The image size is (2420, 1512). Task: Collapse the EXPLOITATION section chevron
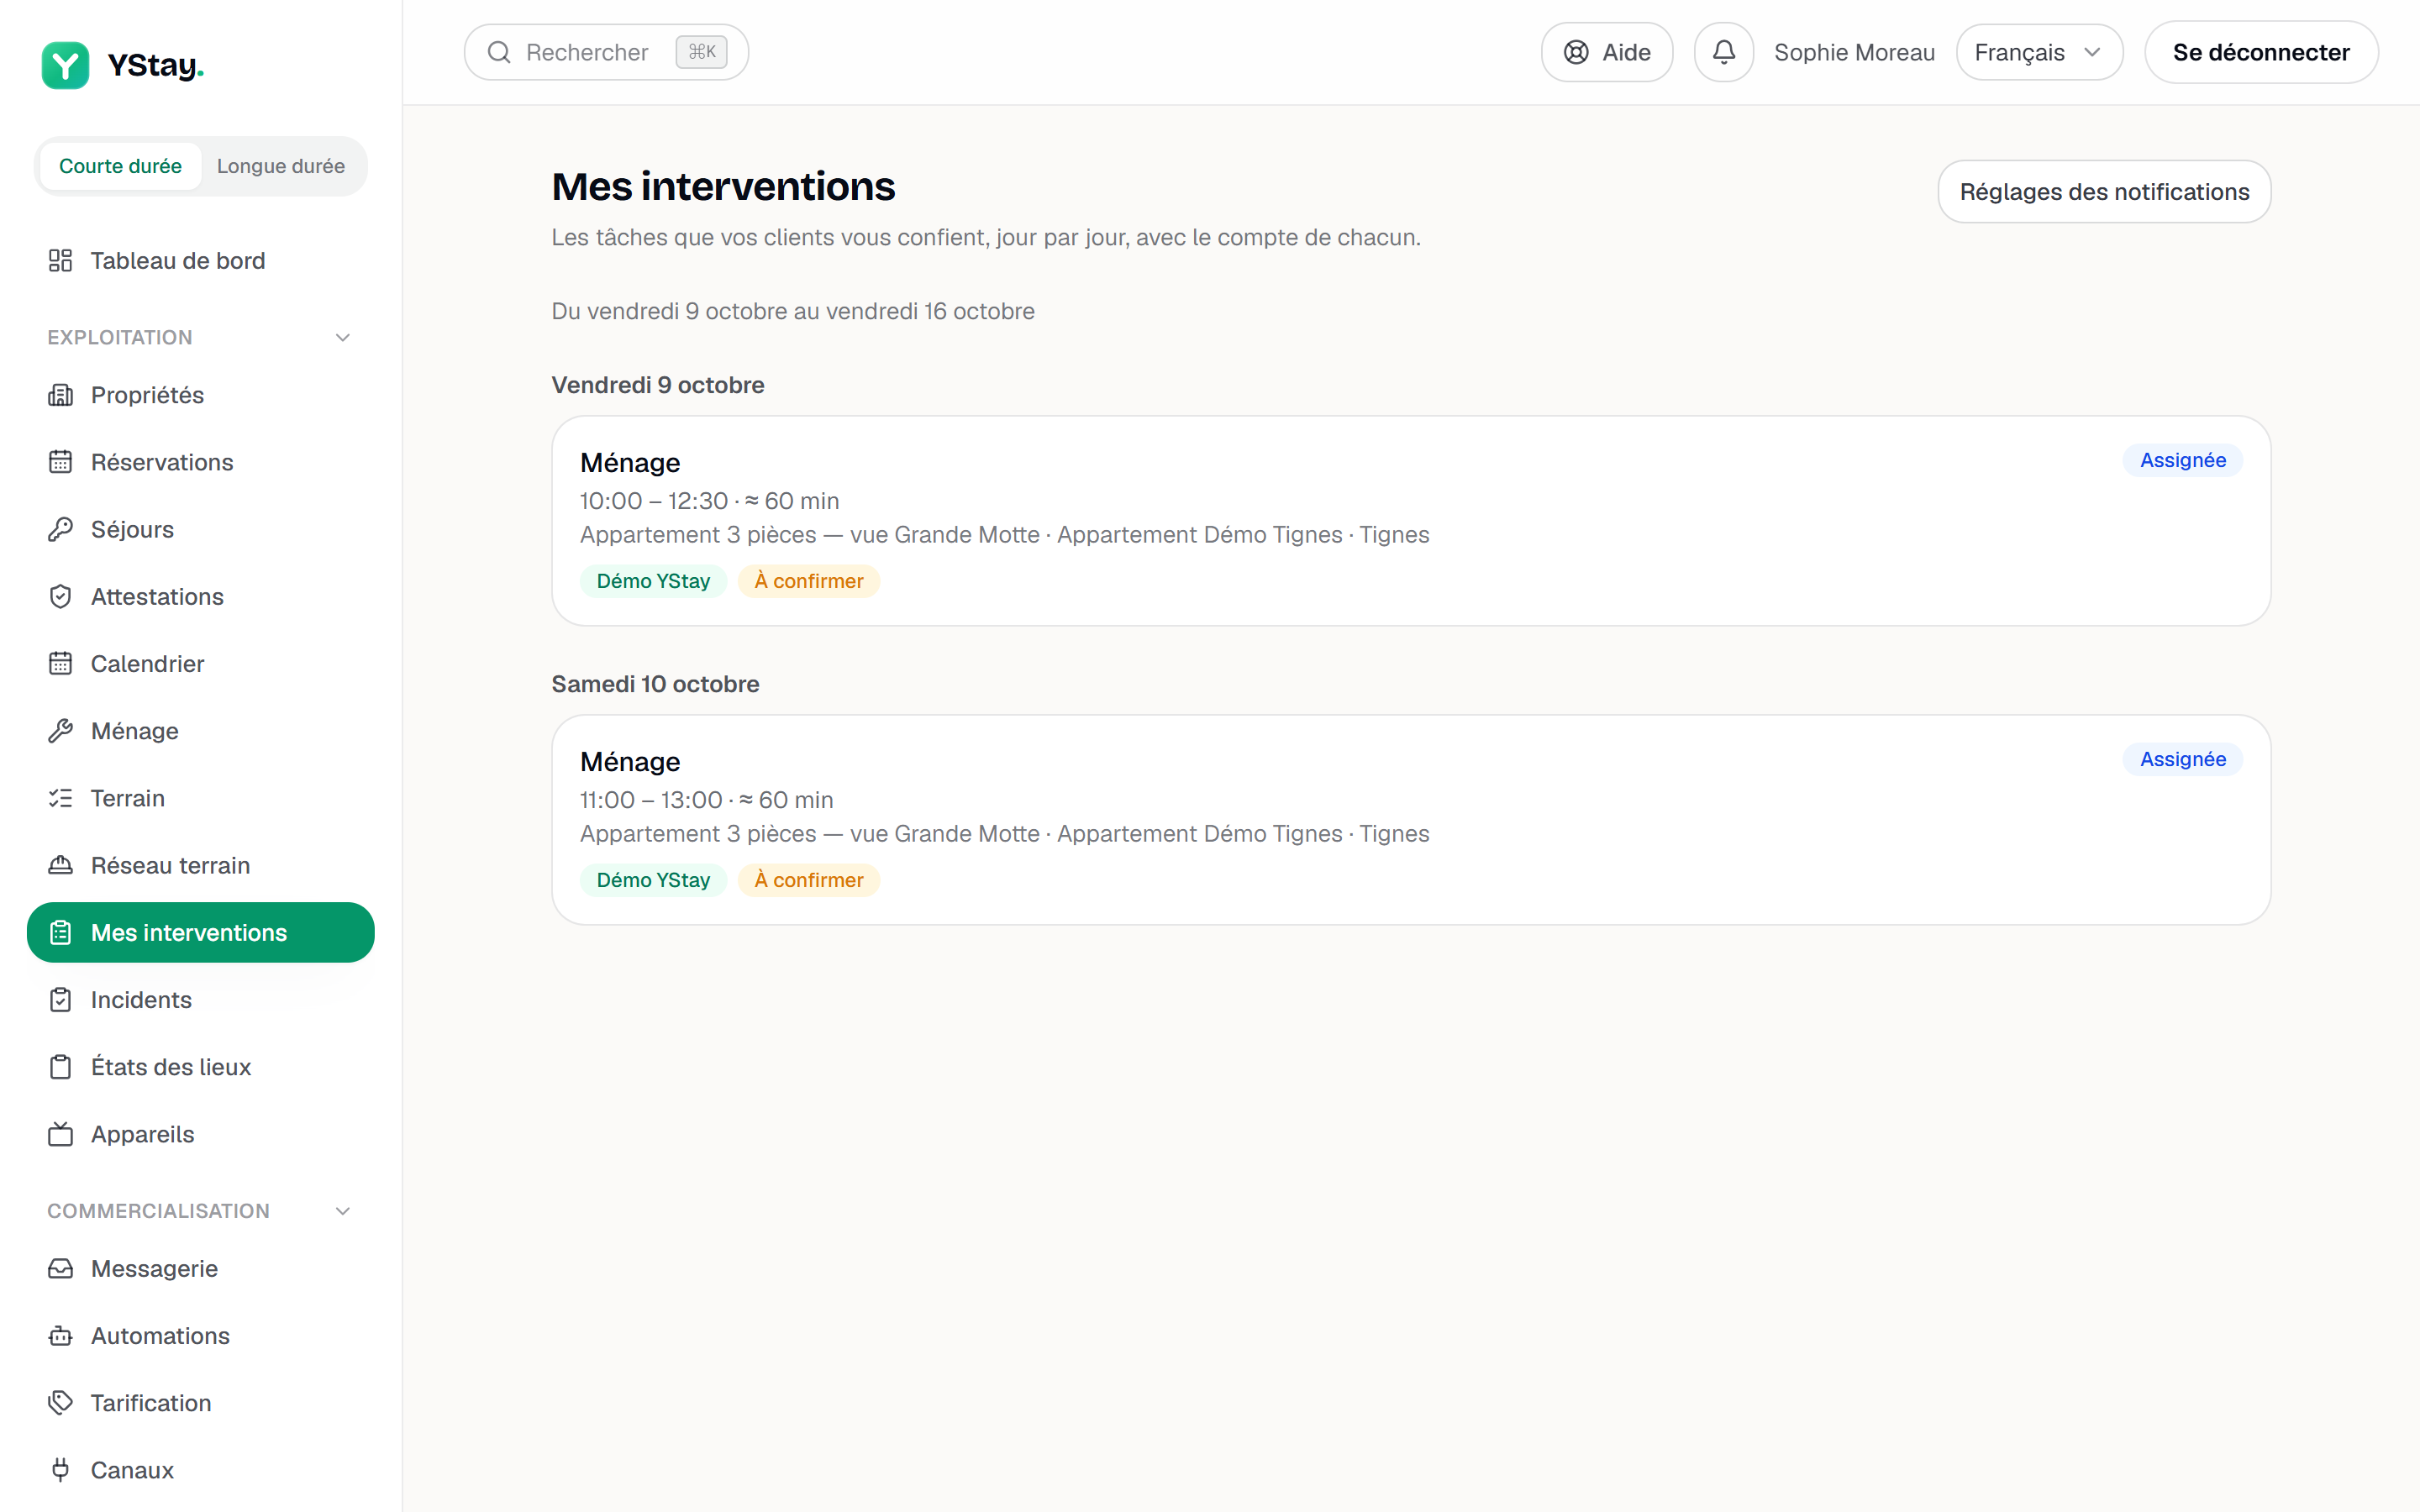[343, 338]
